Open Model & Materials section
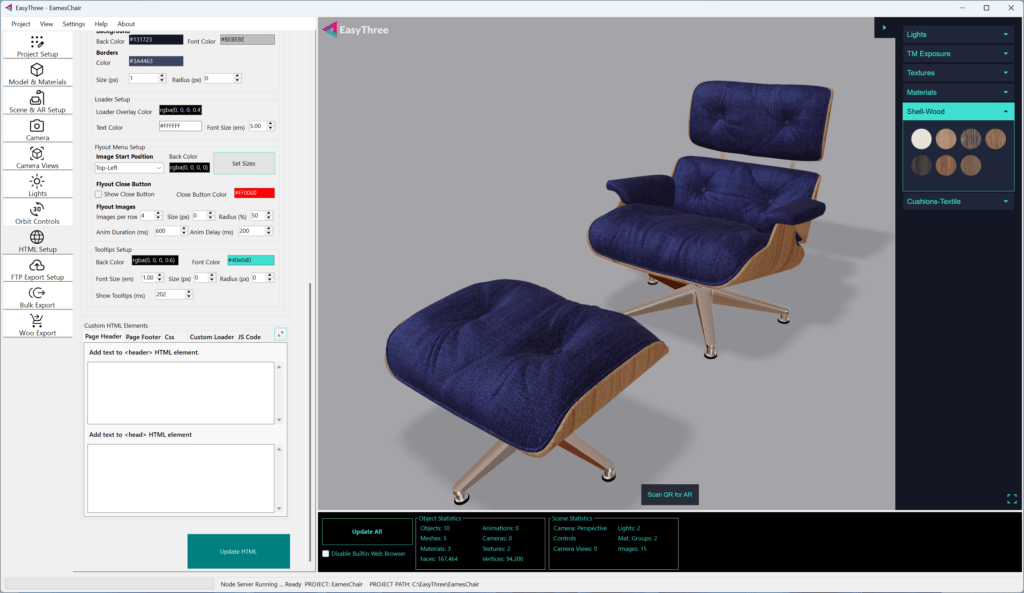This screenshot has width=1024, height=593. click(37, 74)
